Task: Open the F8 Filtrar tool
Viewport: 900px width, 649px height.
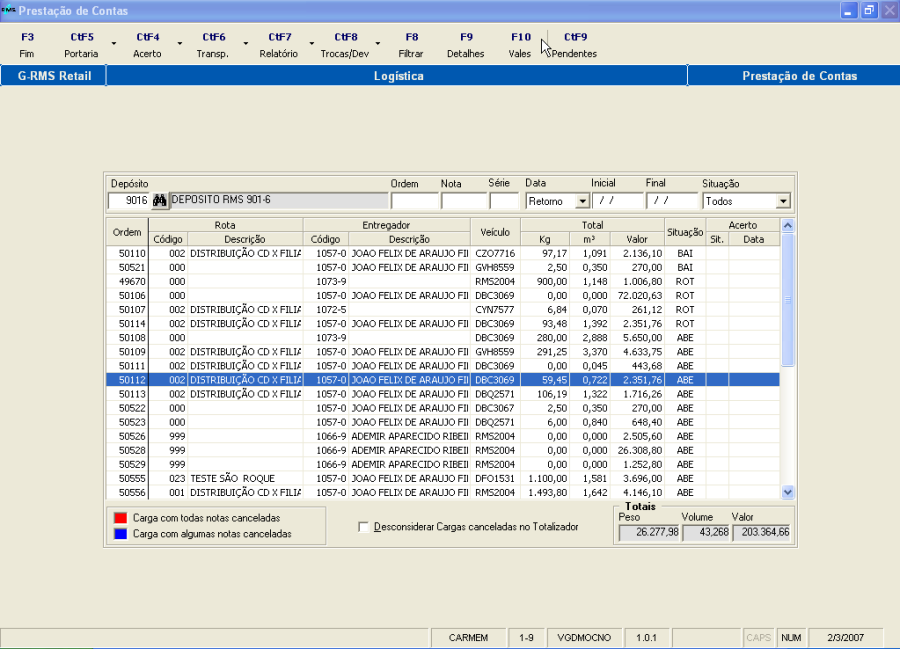Action: (411, 45)
